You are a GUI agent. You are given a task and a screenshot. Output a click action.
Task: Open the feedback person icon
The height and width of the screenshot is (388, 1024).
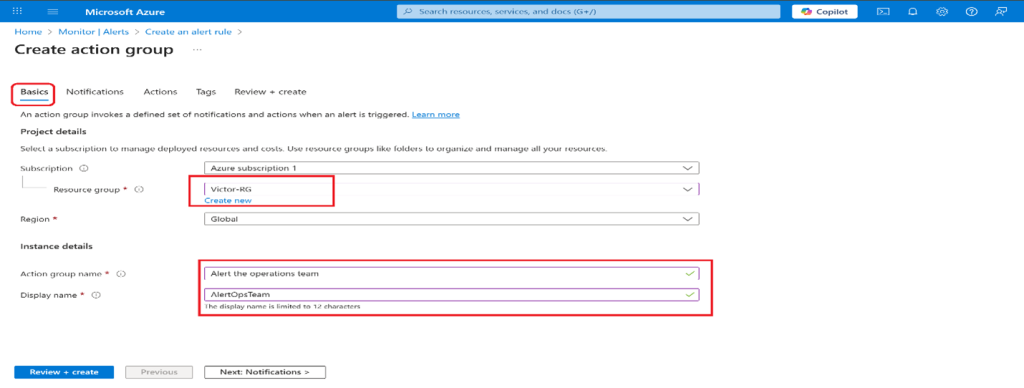coord(1000,12)
